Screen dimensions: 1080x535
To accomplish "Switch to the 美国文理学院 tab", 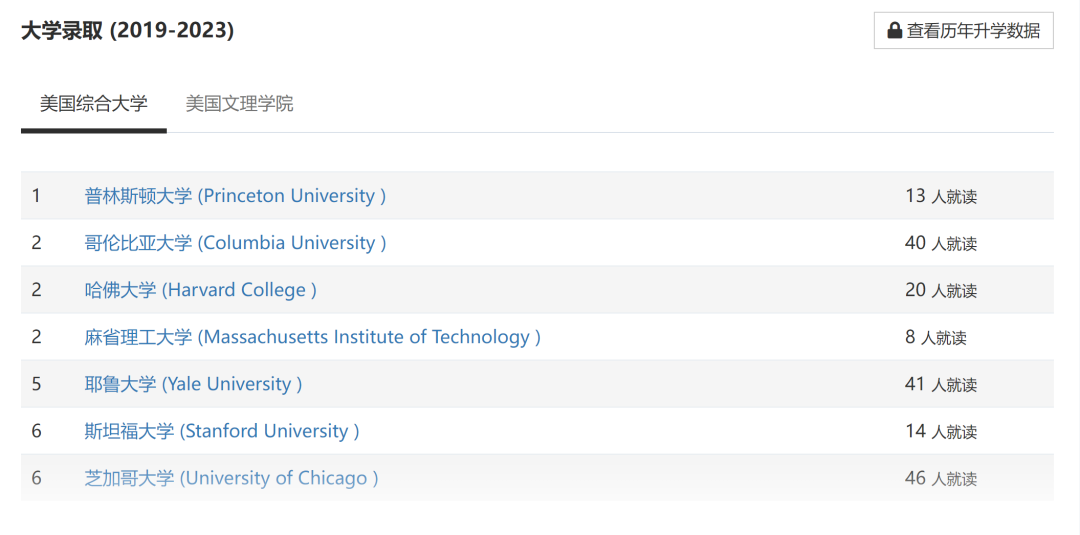I will click(x=239, y=104).
